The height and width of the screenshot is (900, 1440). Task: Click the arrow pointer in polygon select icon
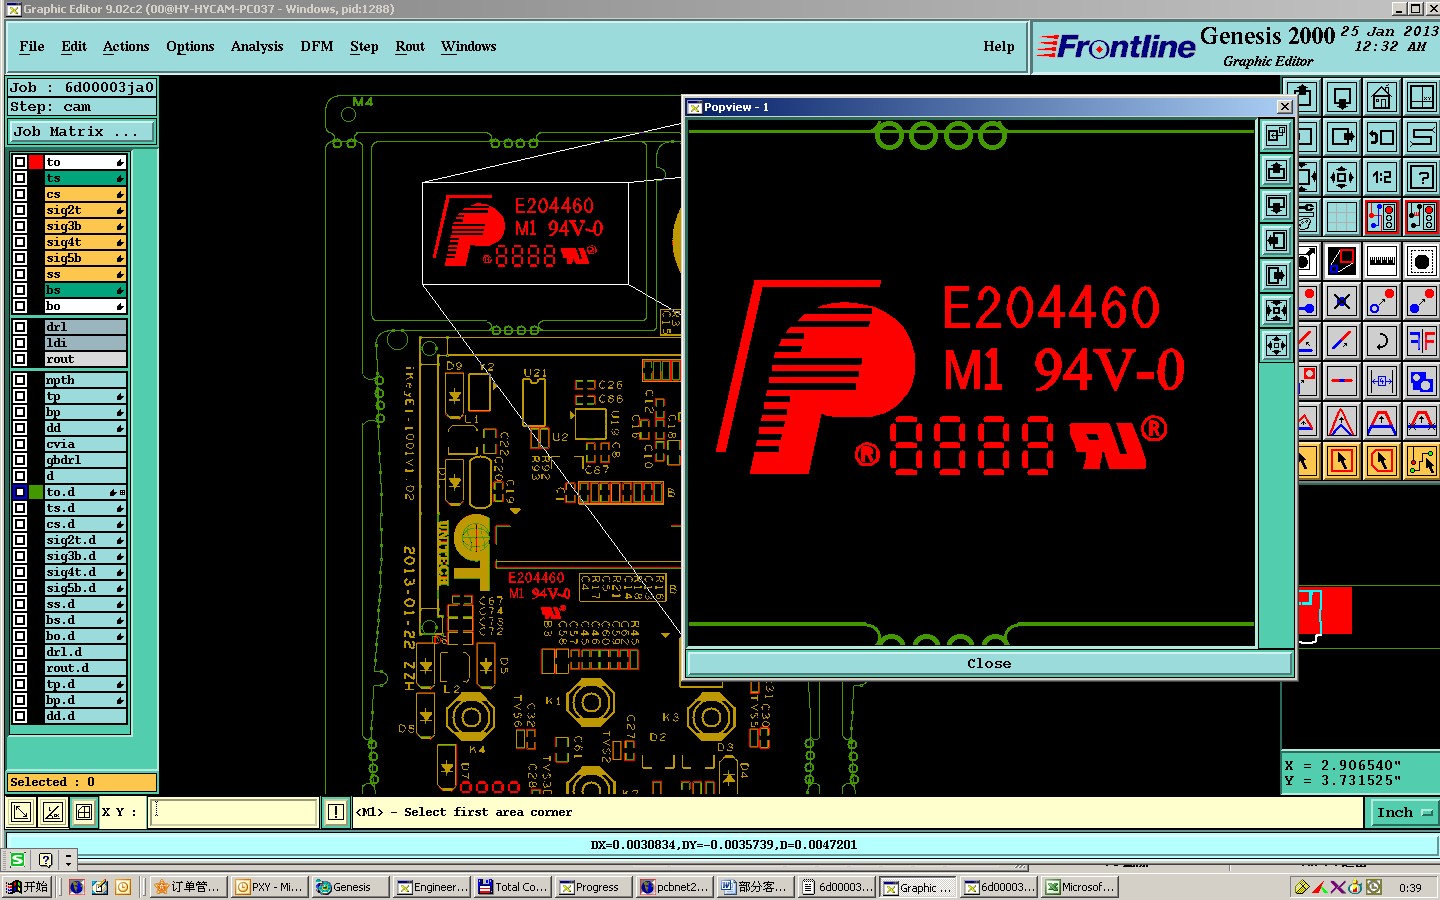[x=1381, y=461]
